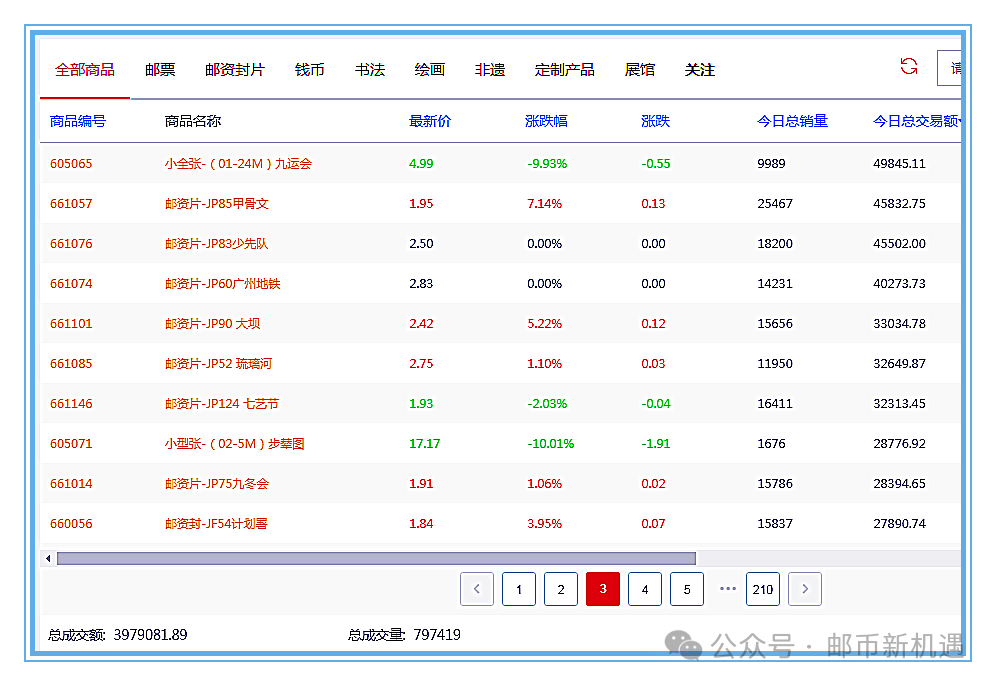This screenshot has height=686, width=996.
Task: Open the 关注 tab
Action: [x=700, y=70]
